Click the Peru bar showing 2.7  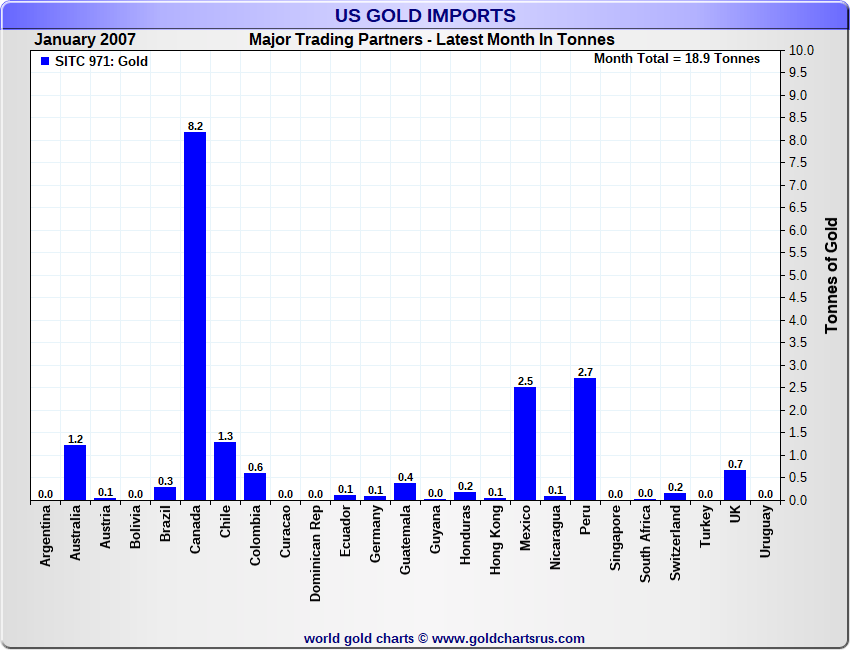pyautogui.click(x=585, y=439)
